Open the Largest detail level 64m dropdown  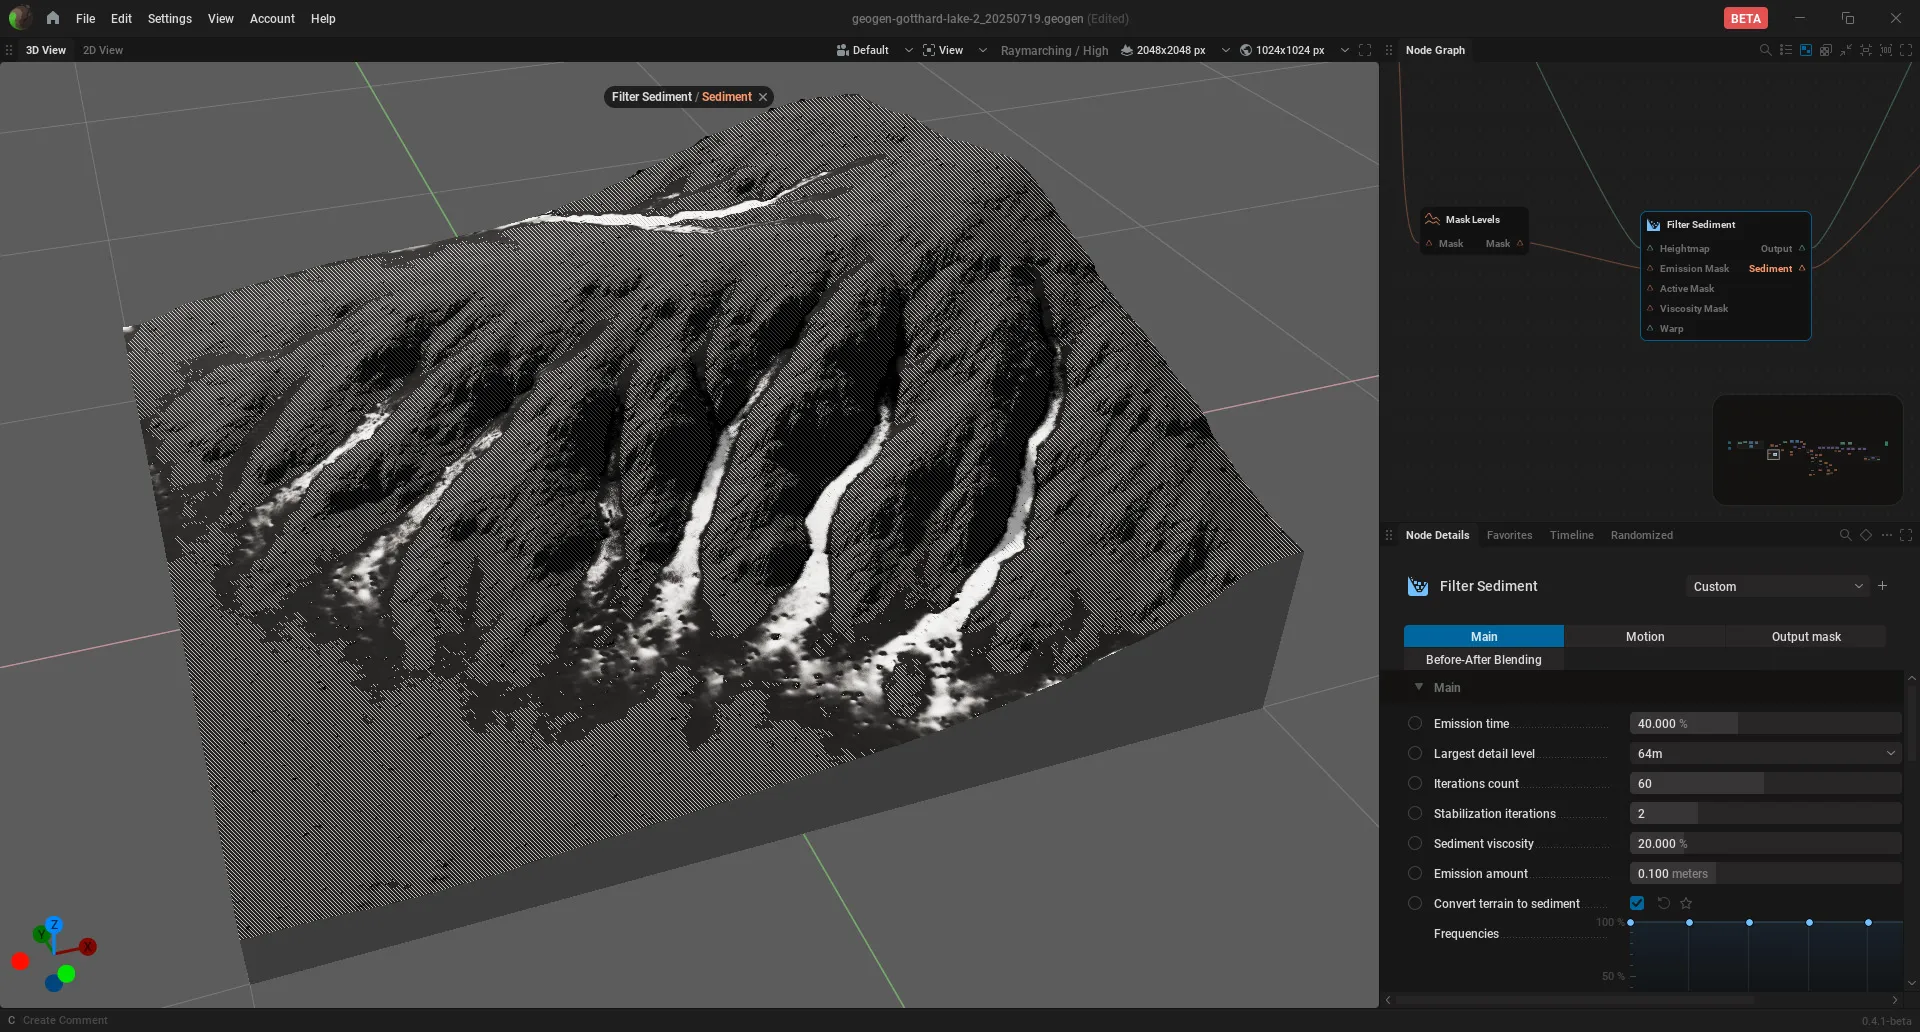point(1765,753)
